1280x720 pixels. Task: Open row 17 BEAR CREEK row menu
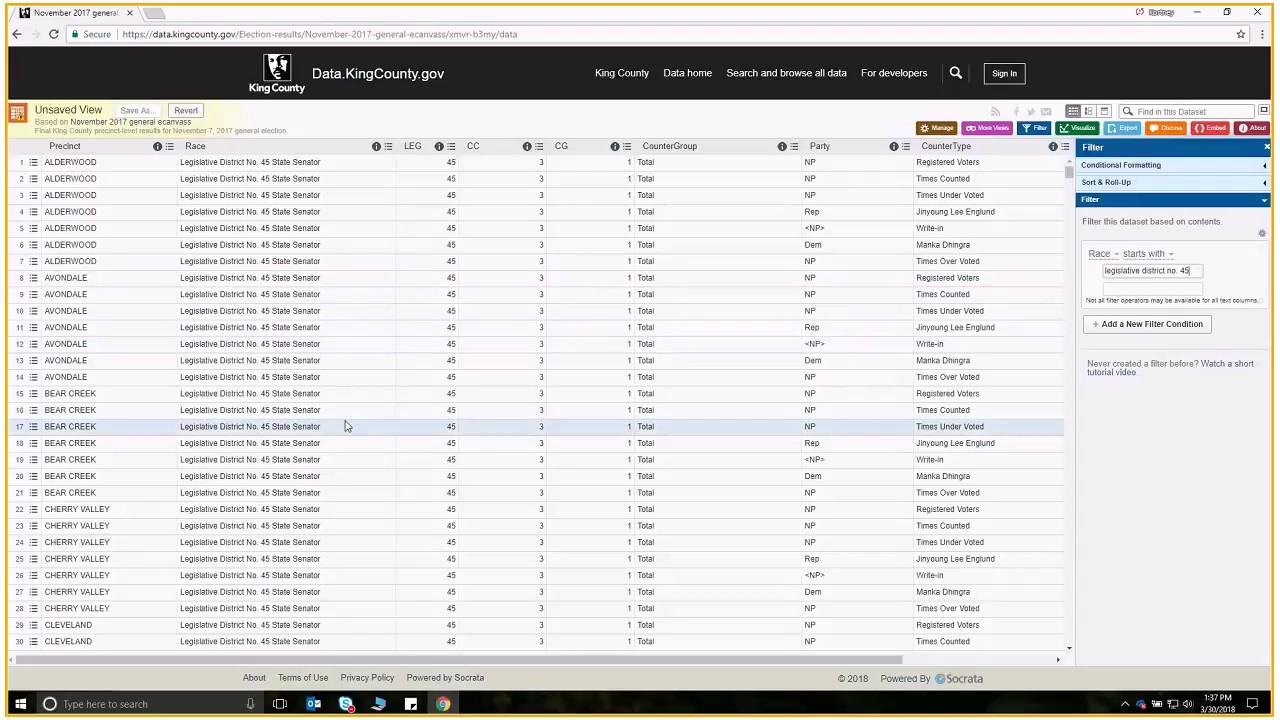click(x=33, y=426)
